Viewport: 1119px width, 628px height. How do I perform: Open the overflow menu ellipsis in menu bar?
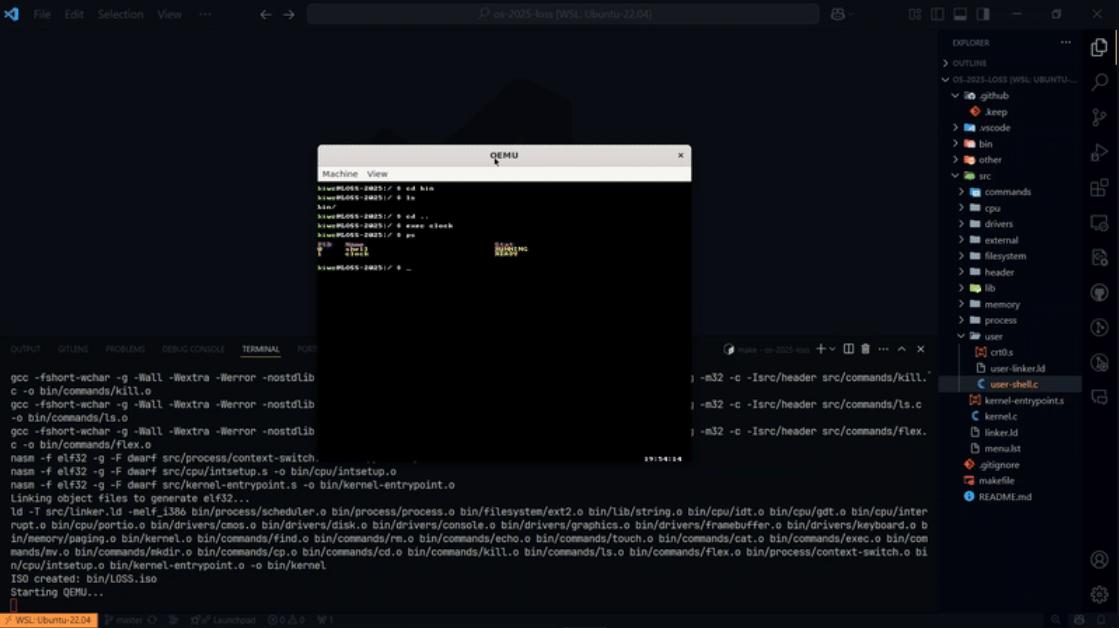pos(206,14)
